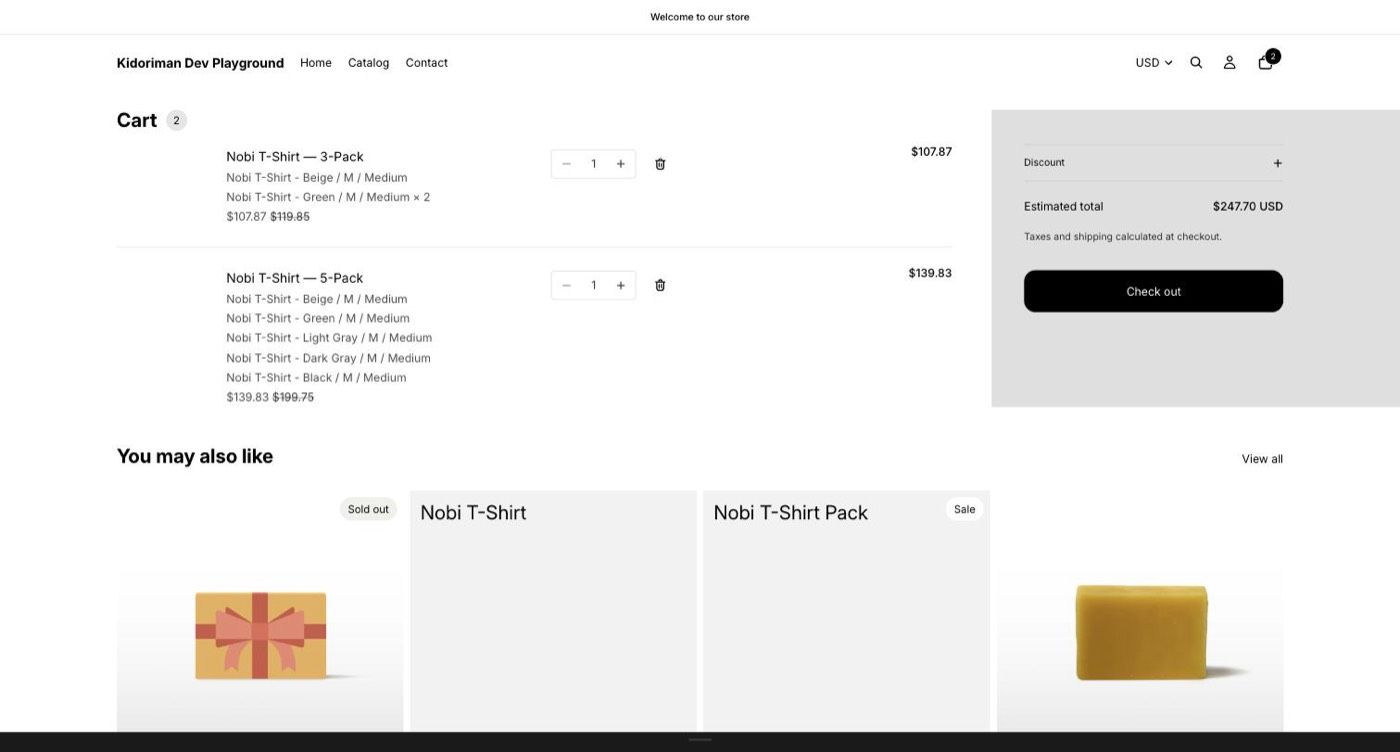This screenshot has height=752, width=1400.
Task: Remove Nobi T-Shirt 5-Pack with trash icon
Action: 660,285
